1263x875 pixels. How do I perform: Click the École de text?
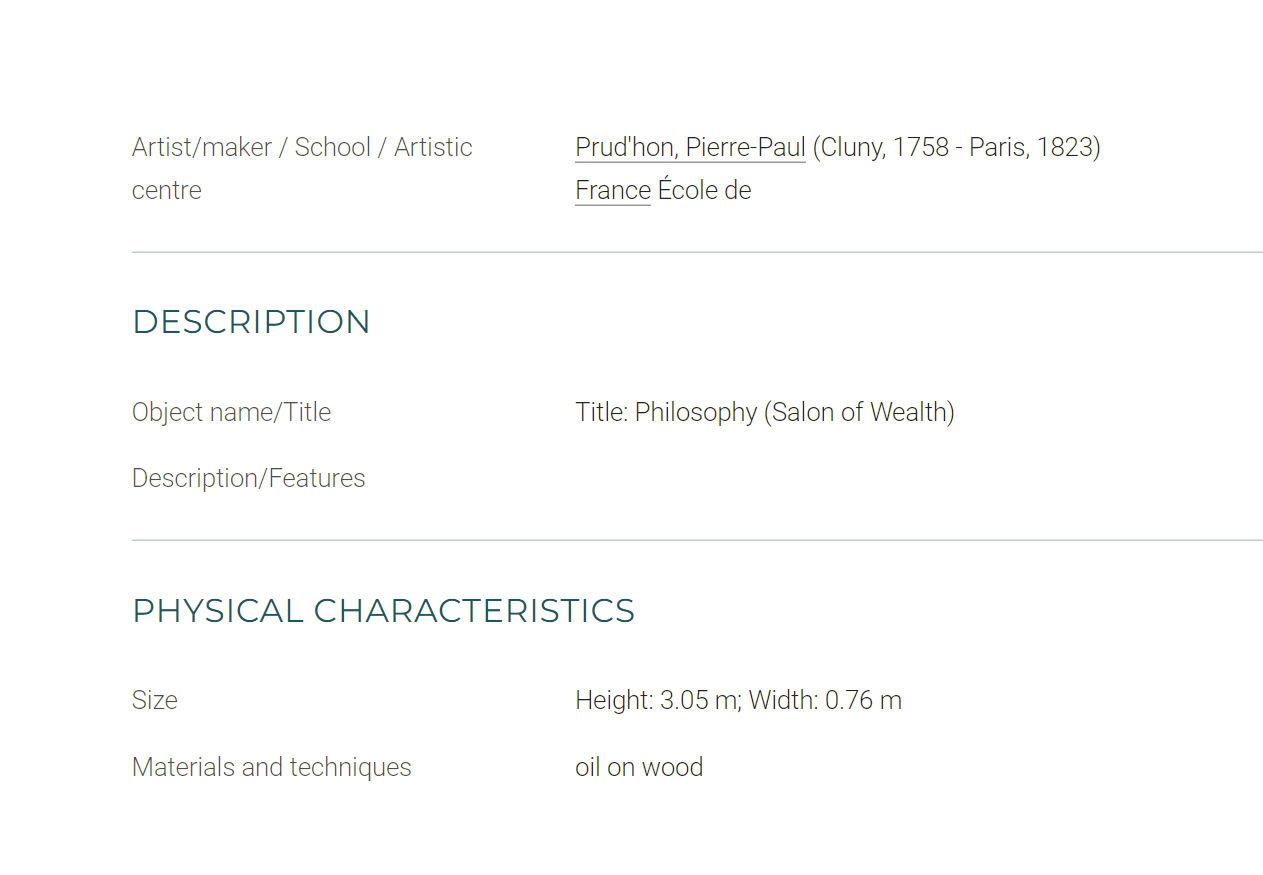point(704,190)
